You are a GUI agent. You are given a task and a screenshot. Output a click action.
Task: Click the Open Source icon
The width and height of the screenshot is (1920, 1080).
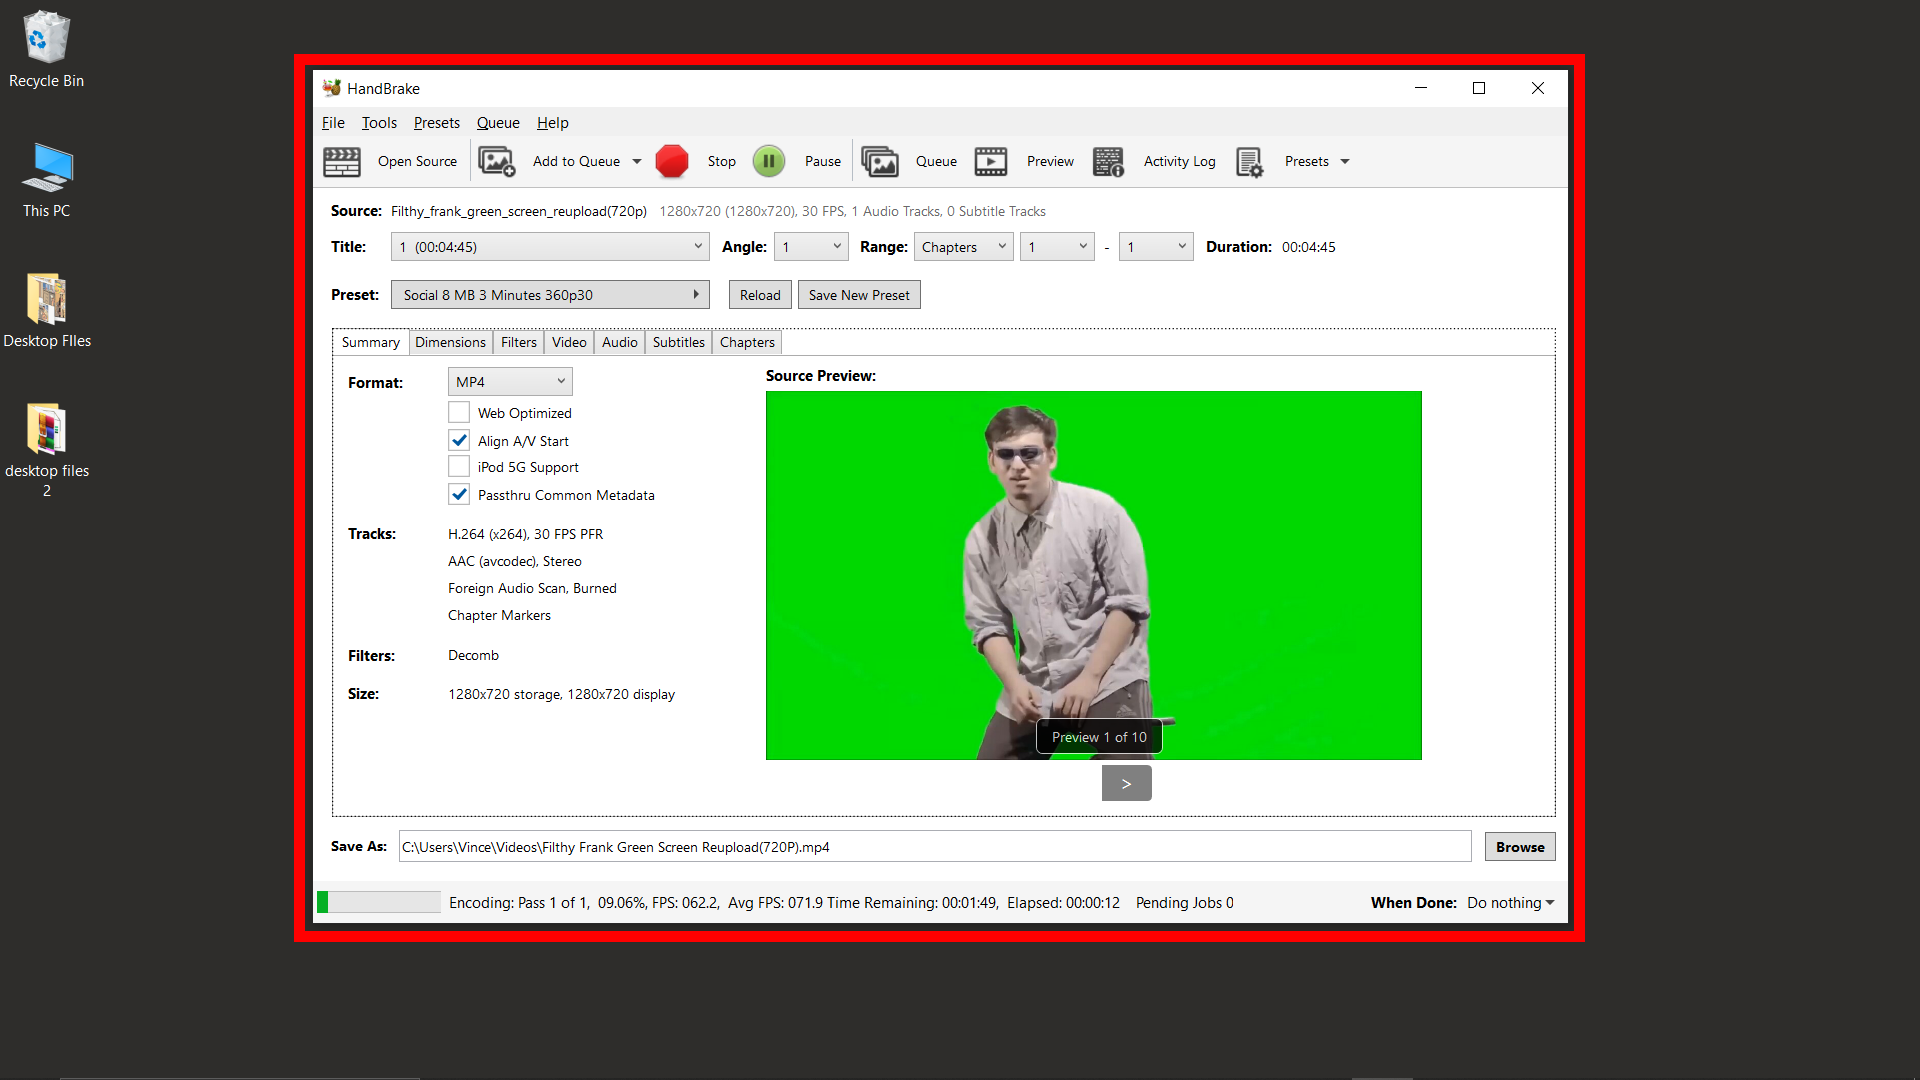342,161
